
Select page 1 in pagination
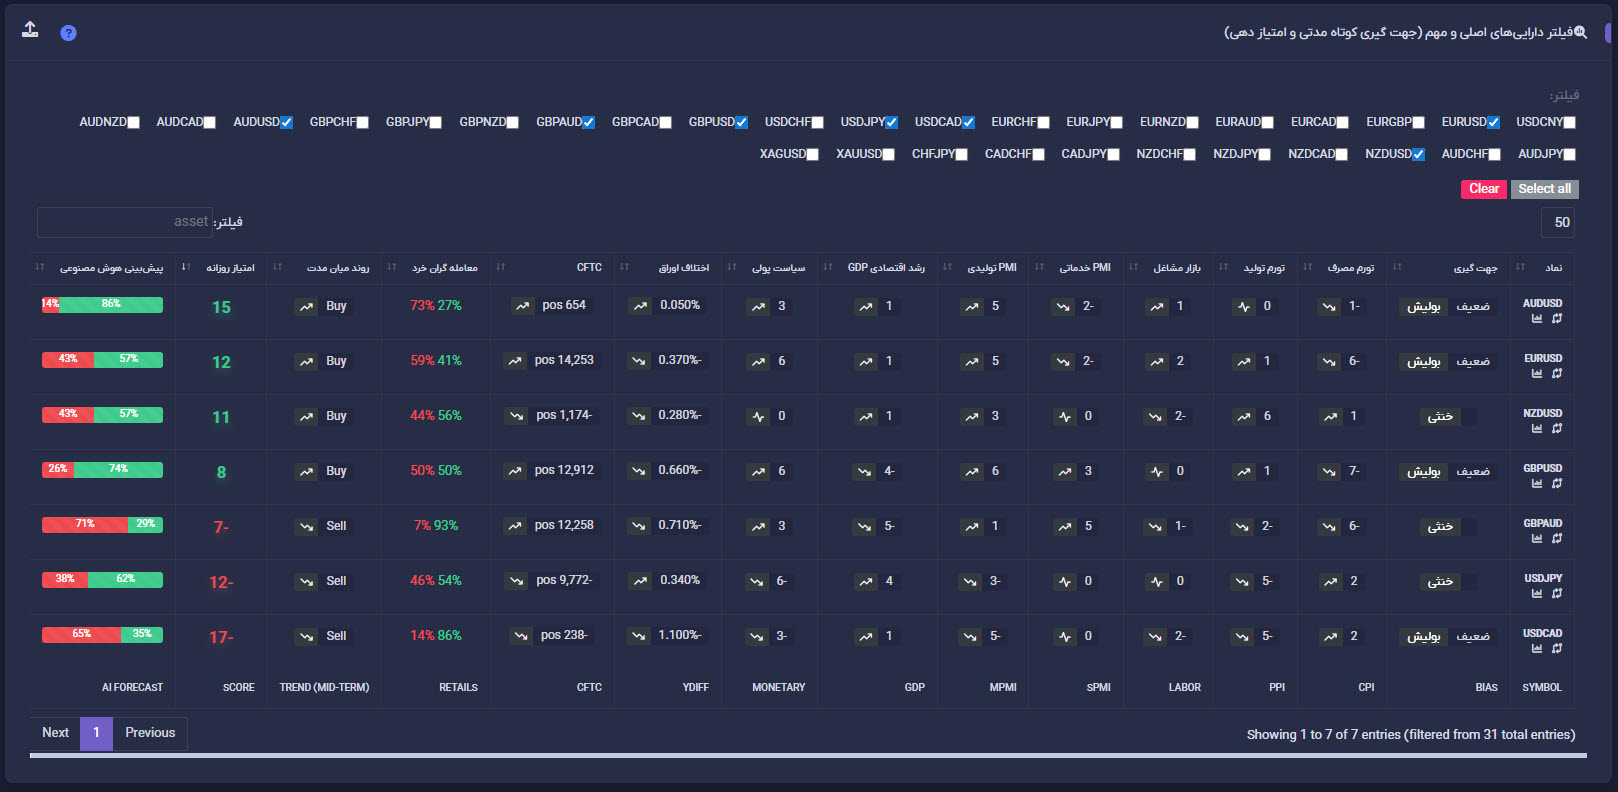pyautogui.click(x=96, y=733)
